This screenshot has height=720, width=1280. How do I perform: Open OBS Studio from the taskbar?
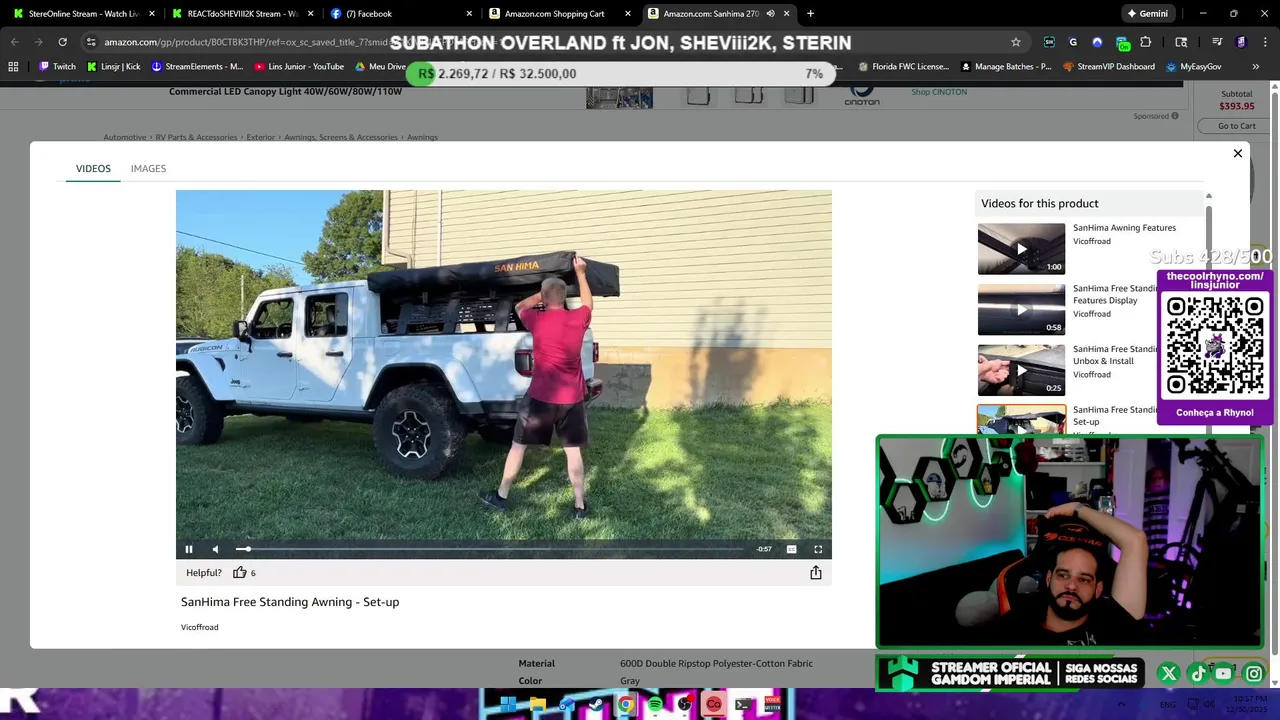click(684, 705)
